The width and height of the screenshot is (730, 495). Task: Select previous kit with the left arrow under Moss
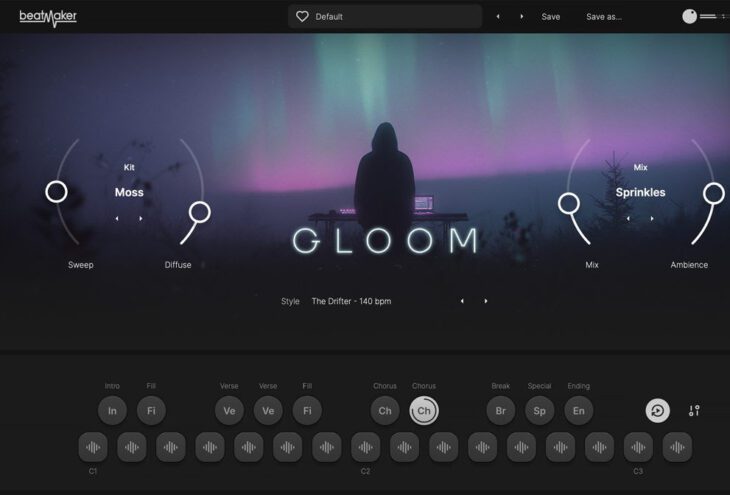(117, 218)
